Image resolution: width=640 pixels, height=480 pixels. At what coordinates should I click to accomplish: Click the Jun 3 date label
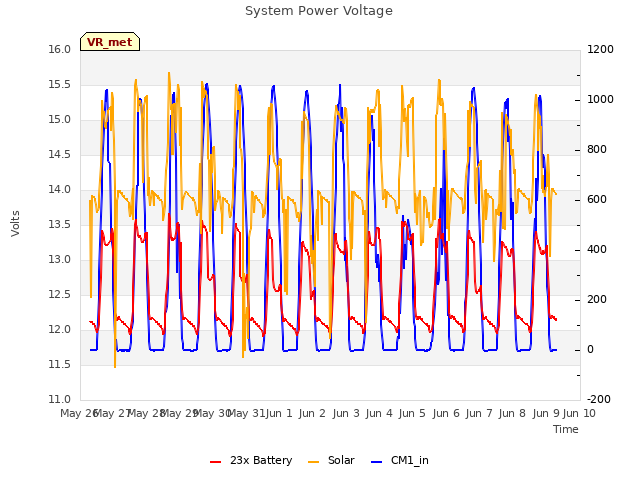tap(346, 413)
